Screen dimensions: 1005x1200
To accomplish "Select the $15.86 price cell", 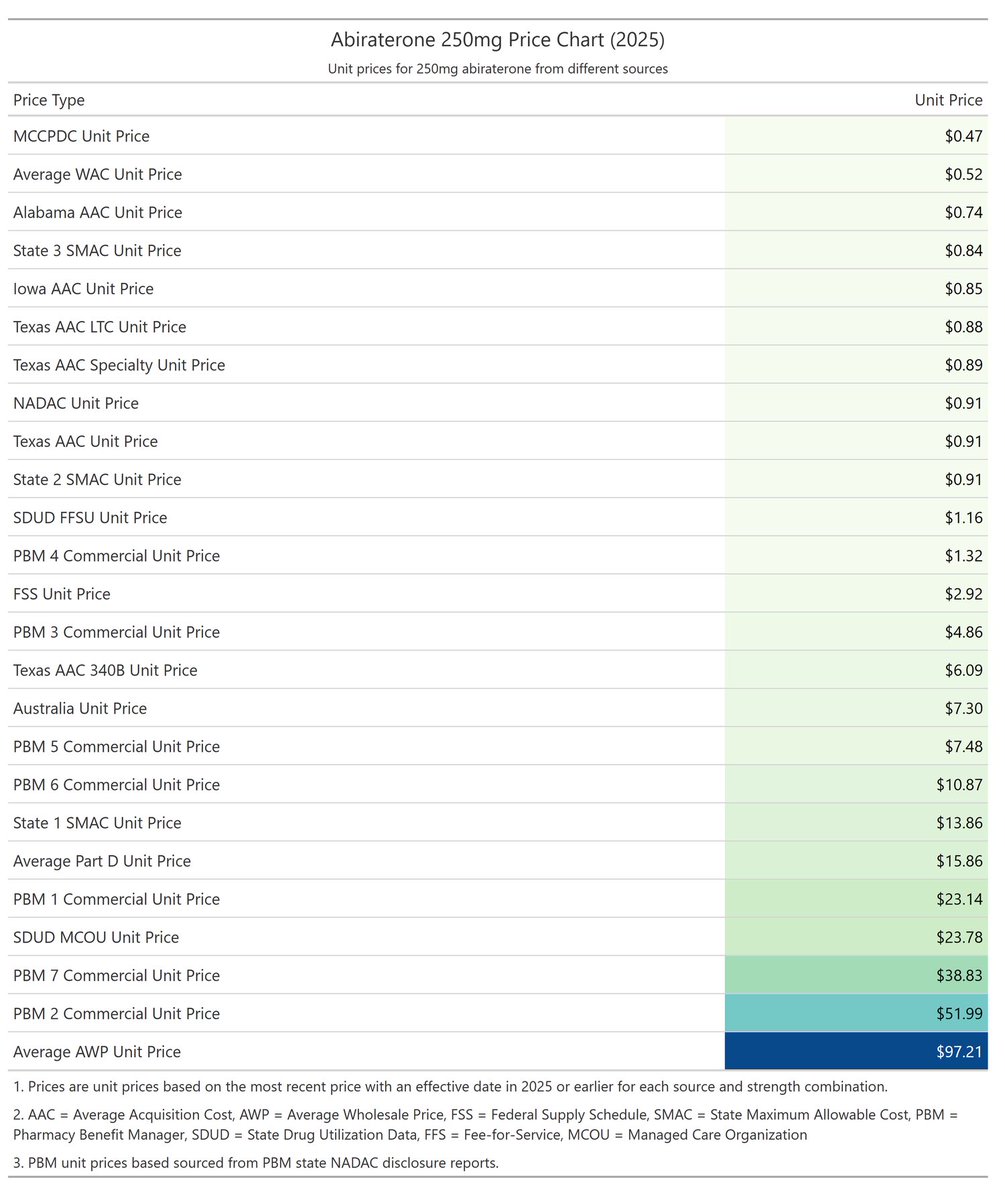I will click(856, 861).
